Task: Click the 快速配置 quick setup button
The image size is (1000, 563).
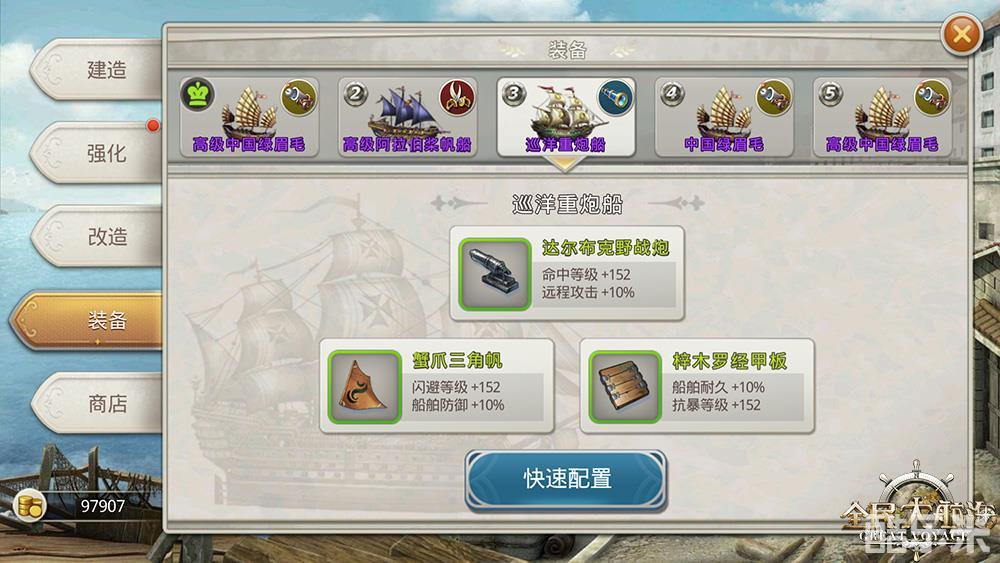Action: point(566,479)
